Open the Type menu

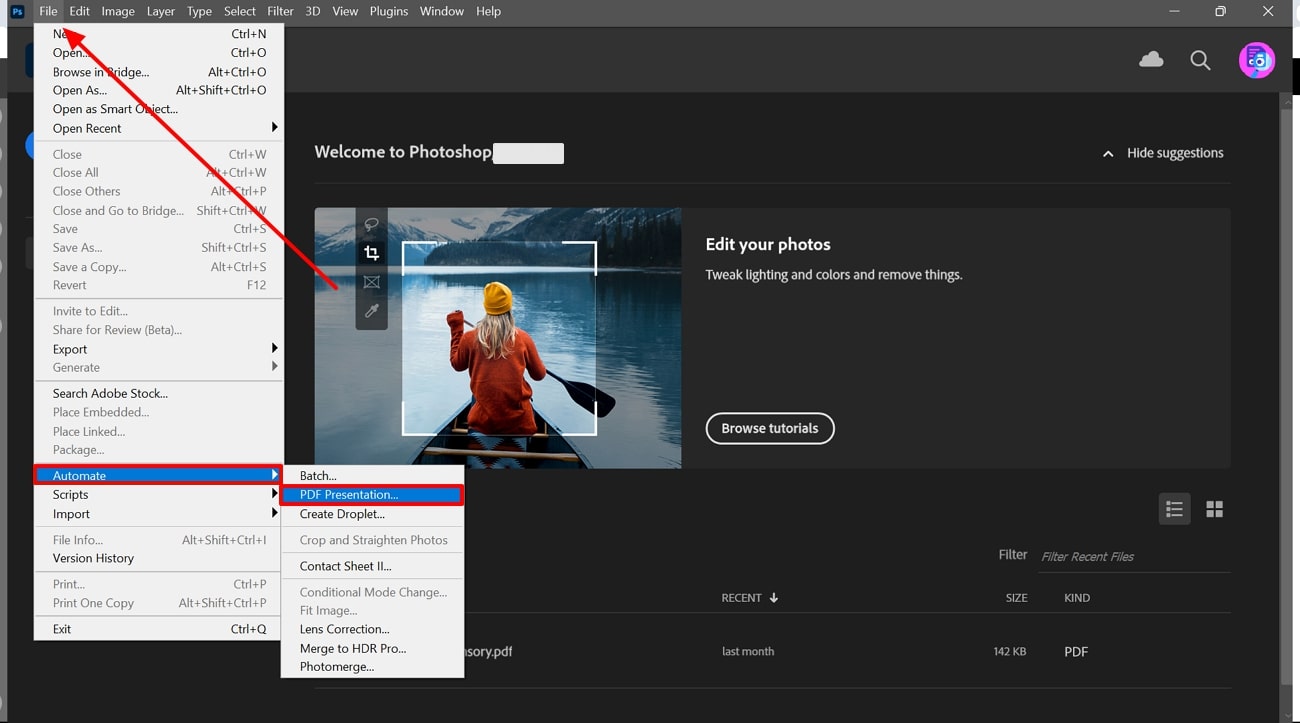click(199, 11)
